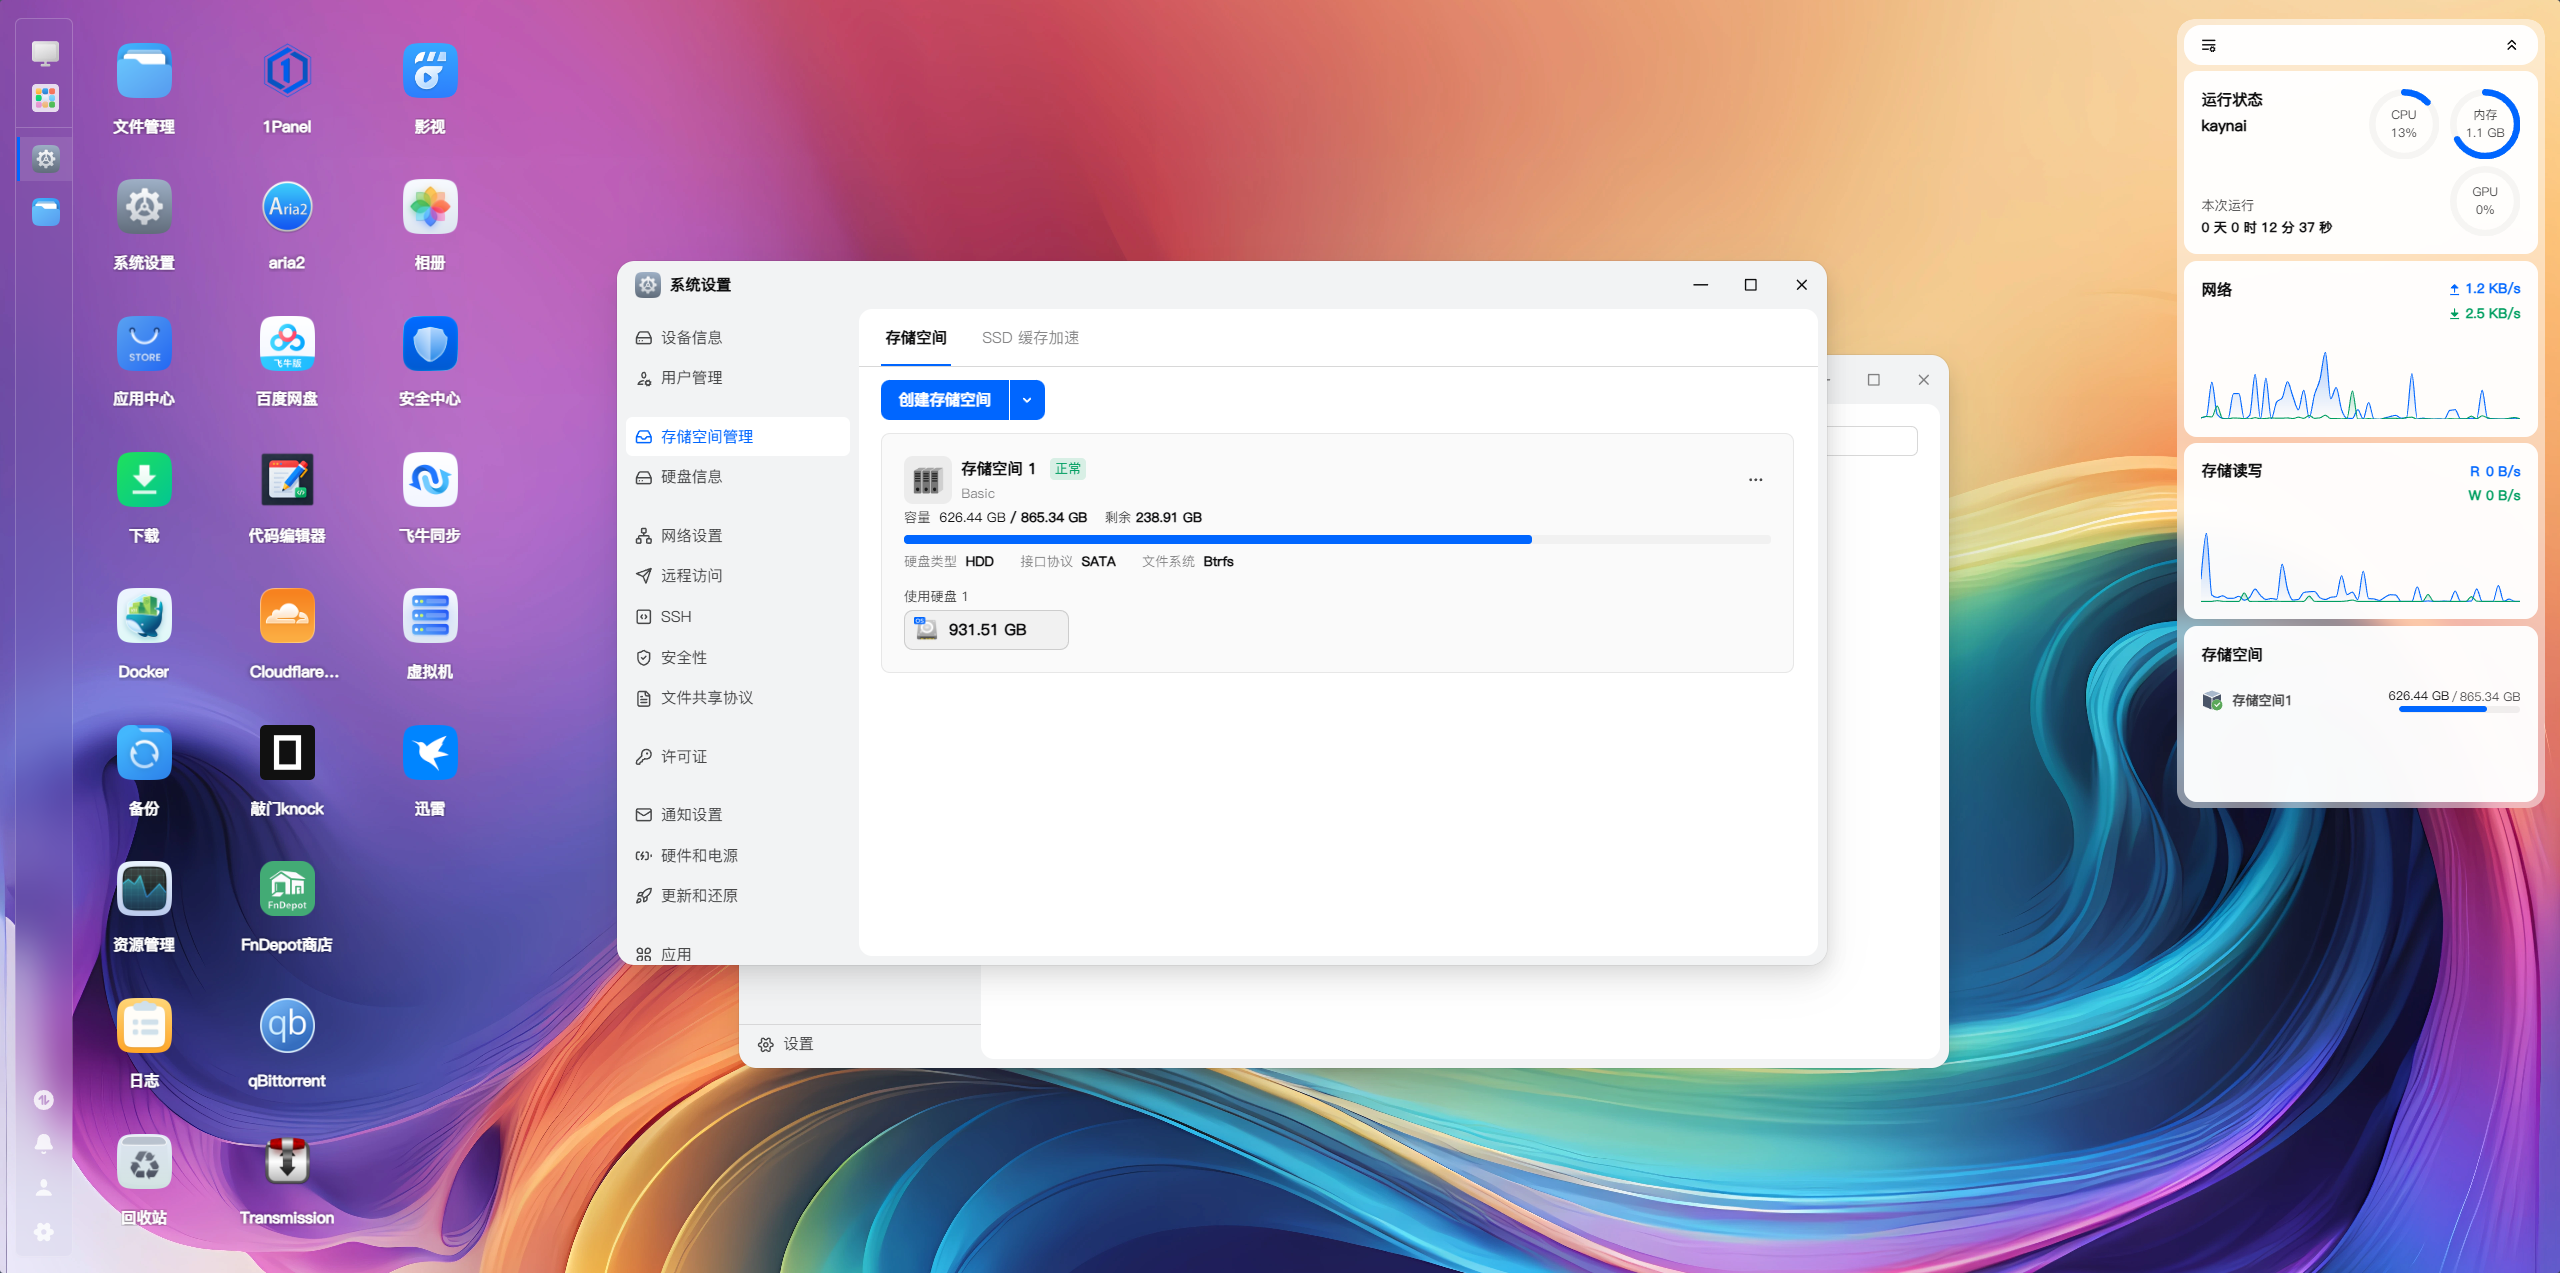2560x1273 pixels.
Task: Collapse the monitor widget panel chevron
Action: [x=2511, y=45]
